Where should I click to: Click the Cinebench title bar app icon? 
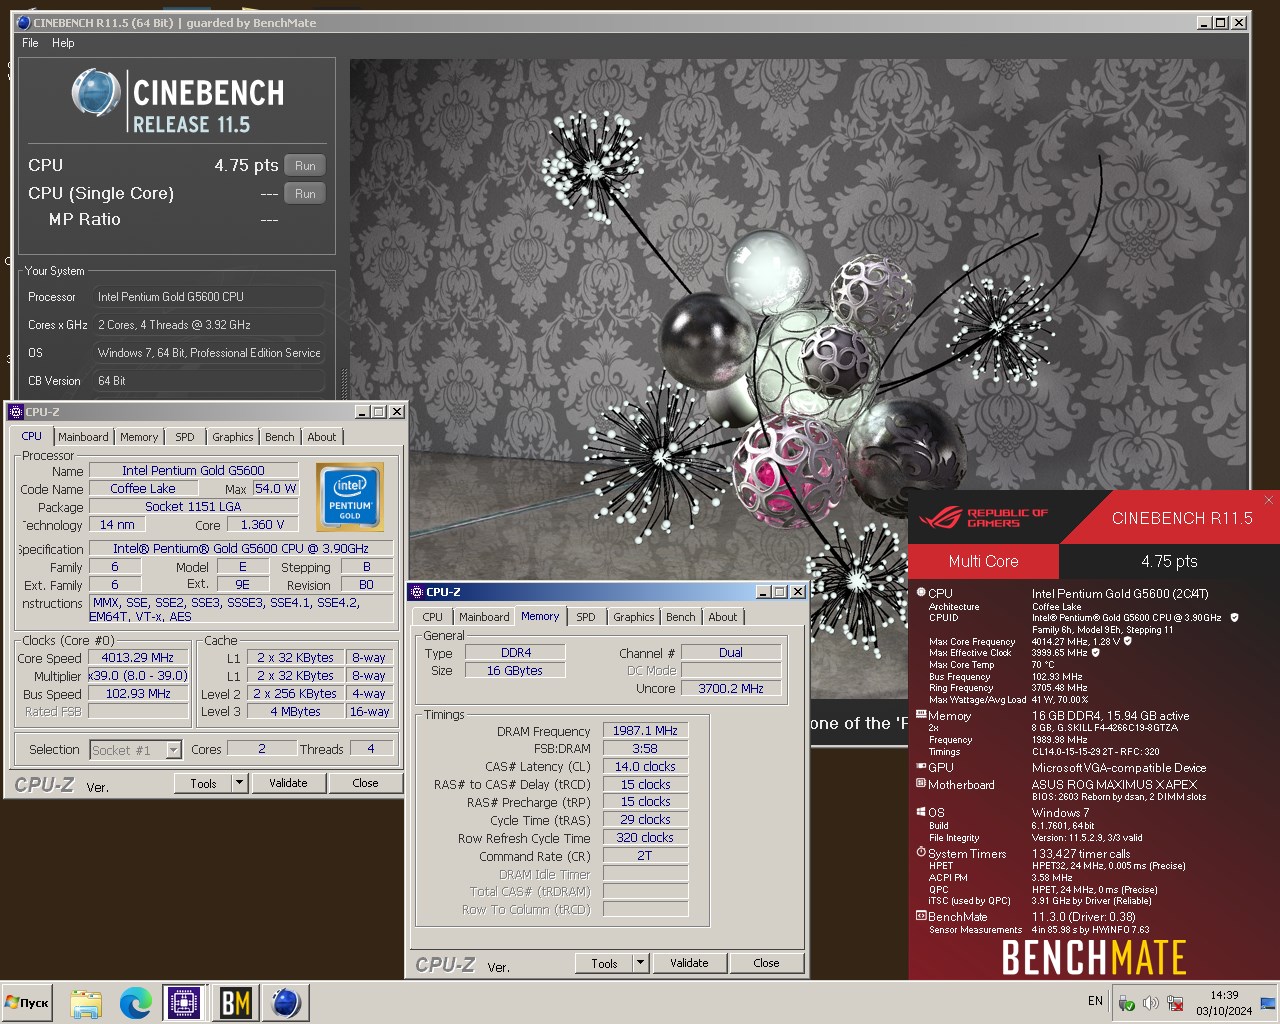pyautogui.click(x=24, y=22)
